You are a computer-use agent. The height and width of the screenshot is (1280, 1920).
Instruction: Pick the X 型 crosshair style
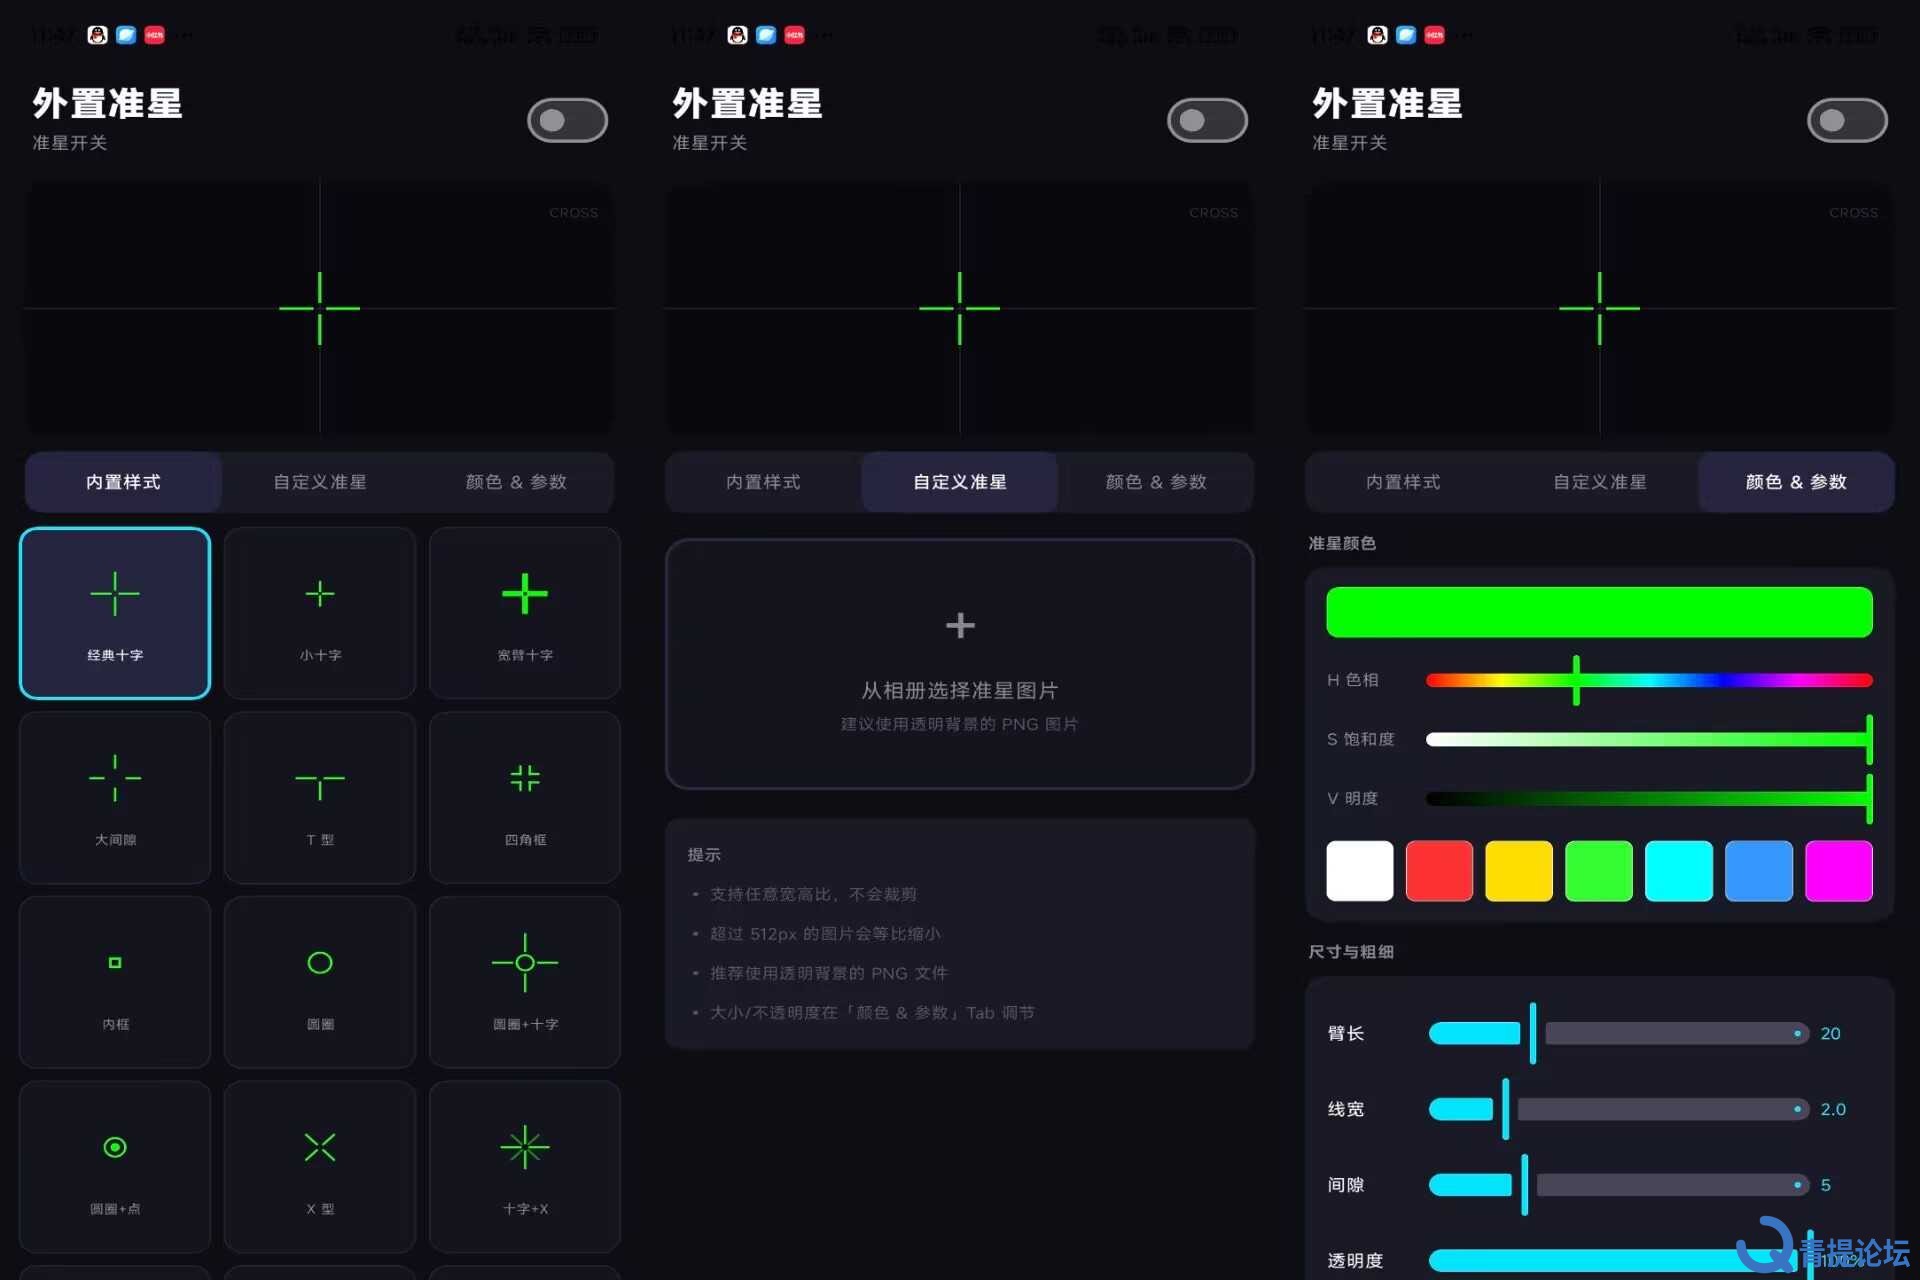[x=320, y=1166]
